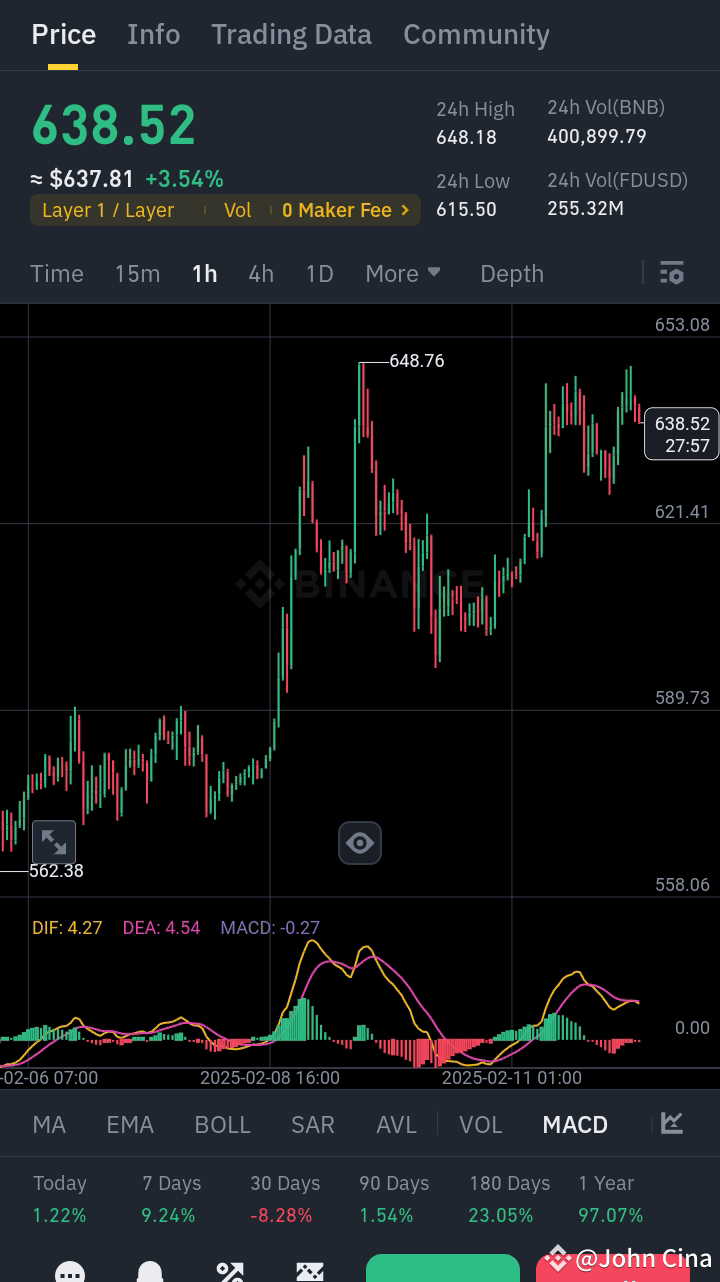Open the 0 Maker Fee chevron link
Image resolution: width=720 pixels, height=1282 pixels.
[x=346, y=210]
